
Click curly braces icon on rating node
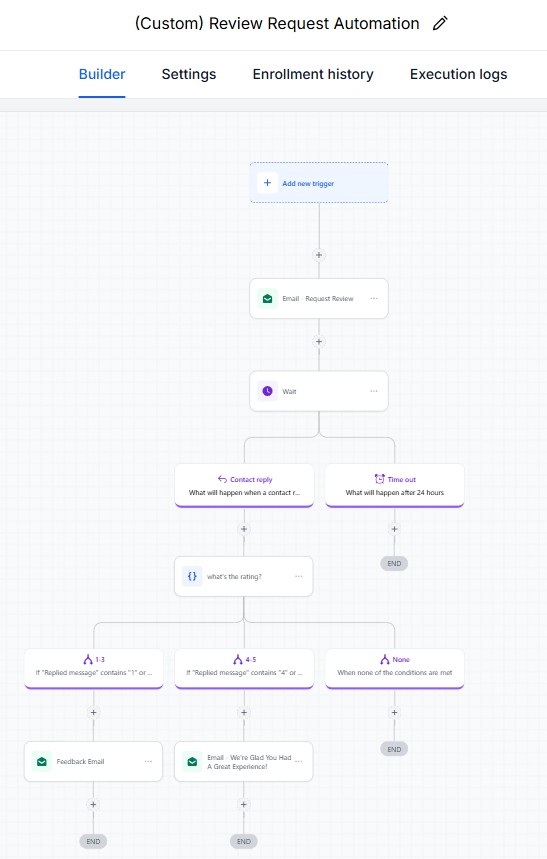[x=192, y=576]
